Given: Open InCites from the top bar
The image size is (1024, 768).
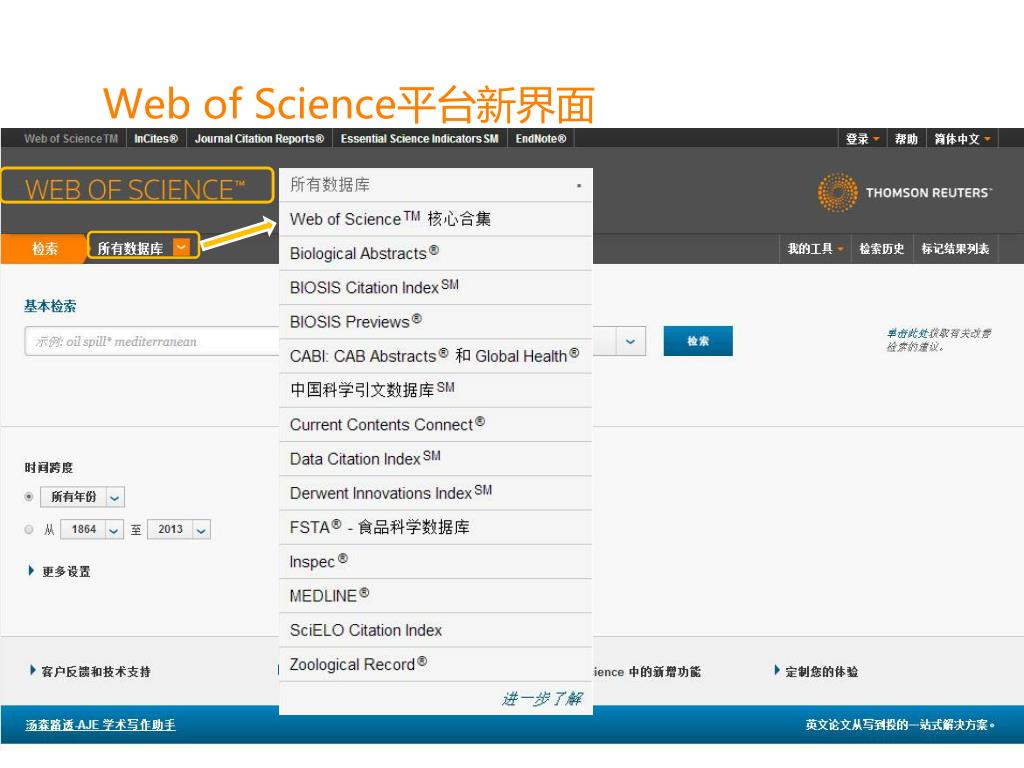Looking at the screenshot, I should click(x=156, y=138).
